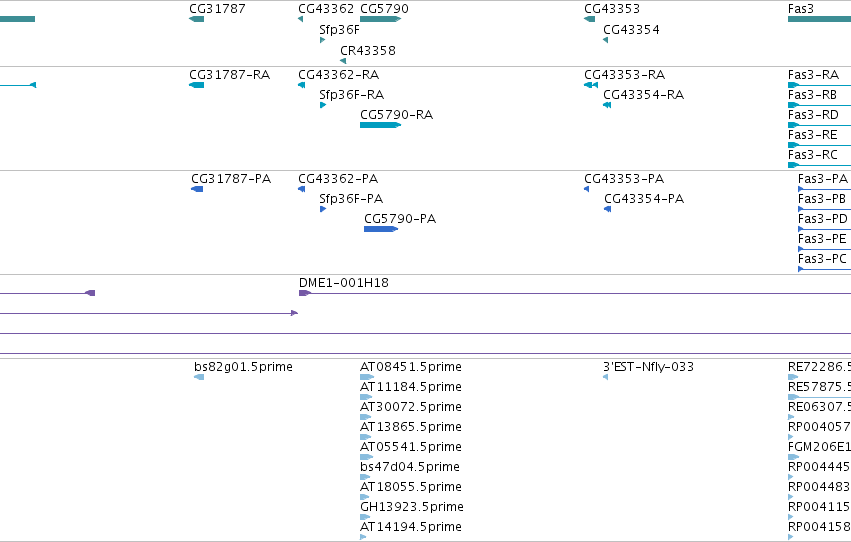Click the CG43362 gene label
The image size is (851, 542).
point(326,9)
